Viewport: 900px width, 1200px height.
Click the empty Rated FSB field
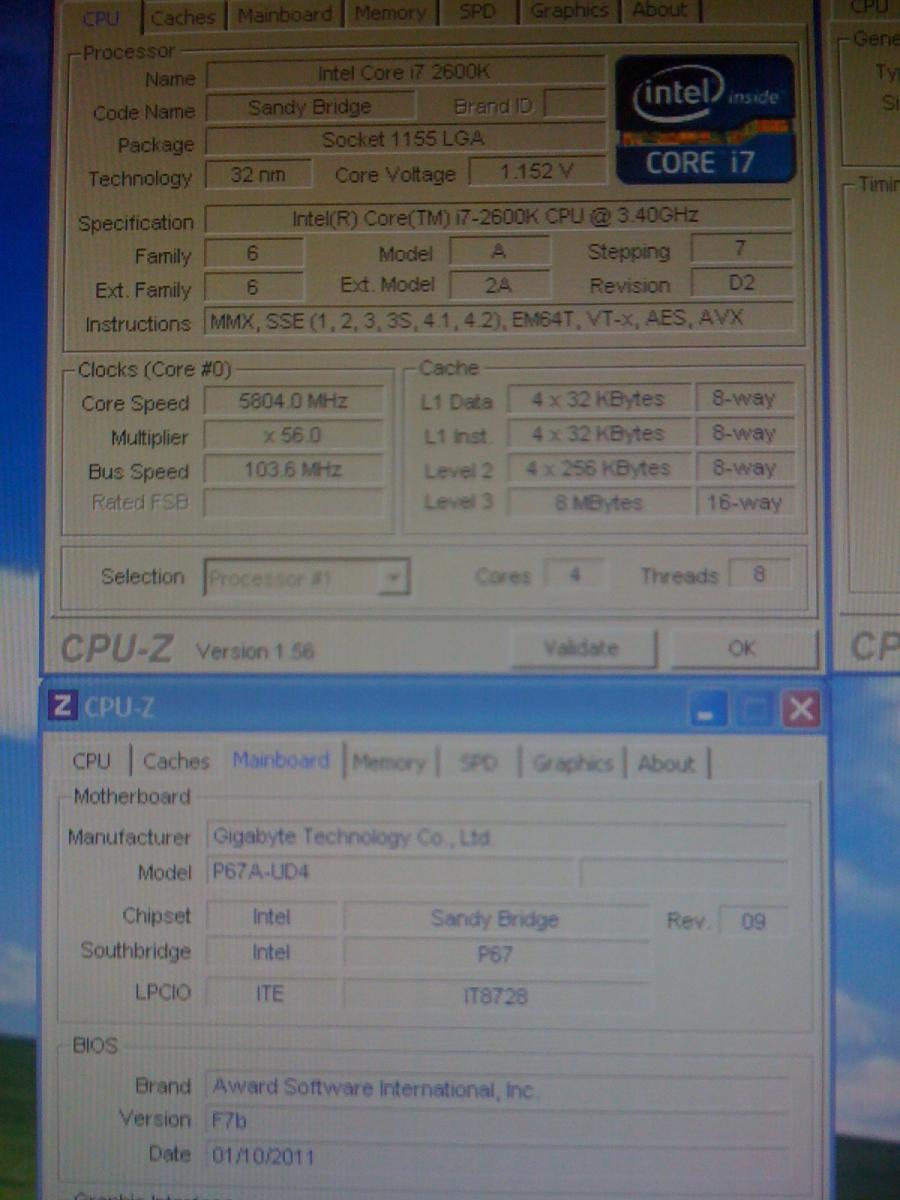(x=295, y=502)
